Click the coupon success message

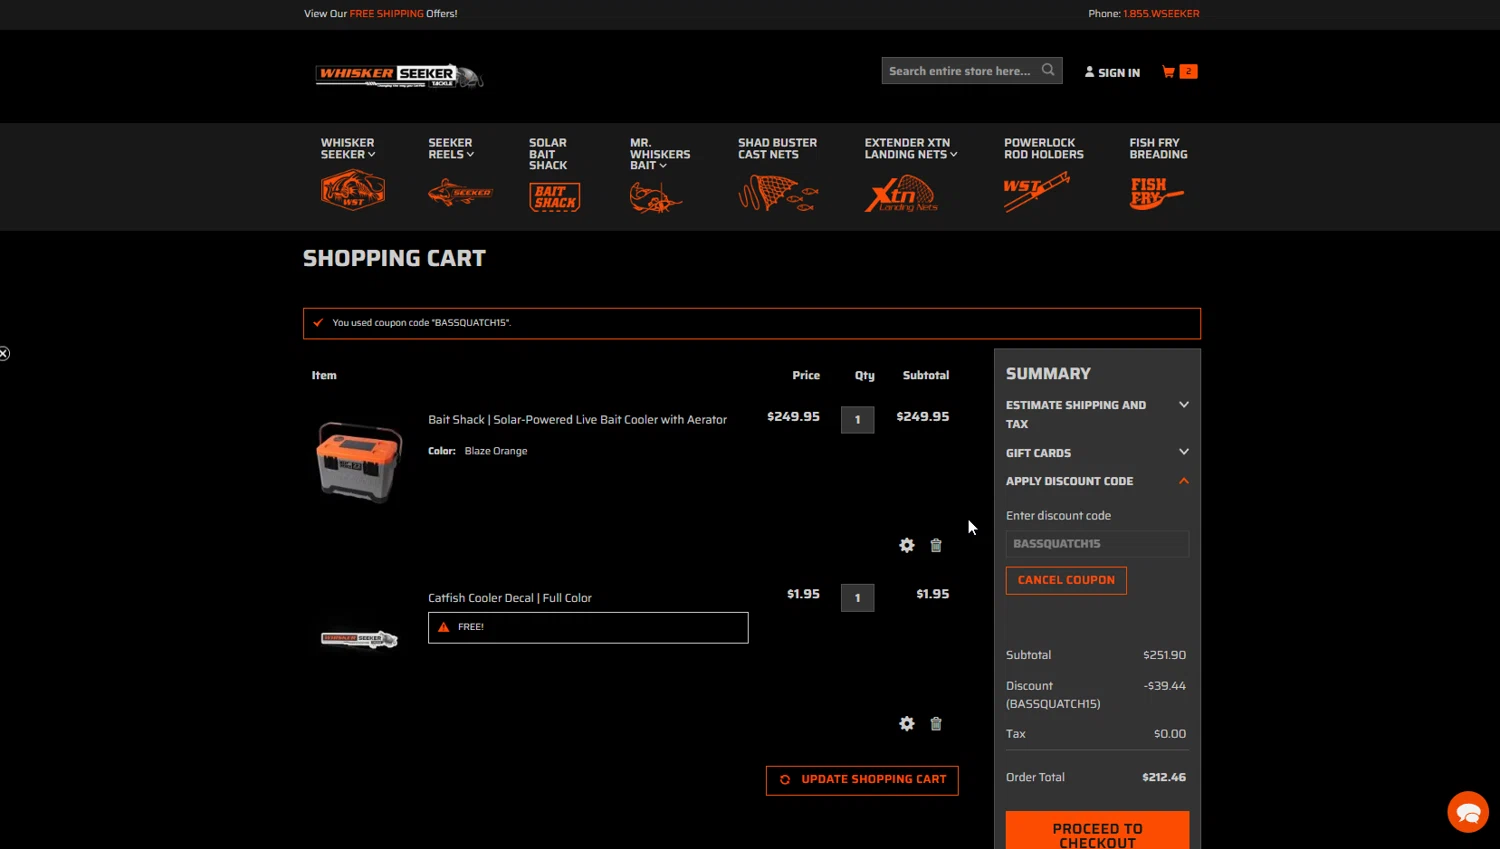click(x=752, y=323)
